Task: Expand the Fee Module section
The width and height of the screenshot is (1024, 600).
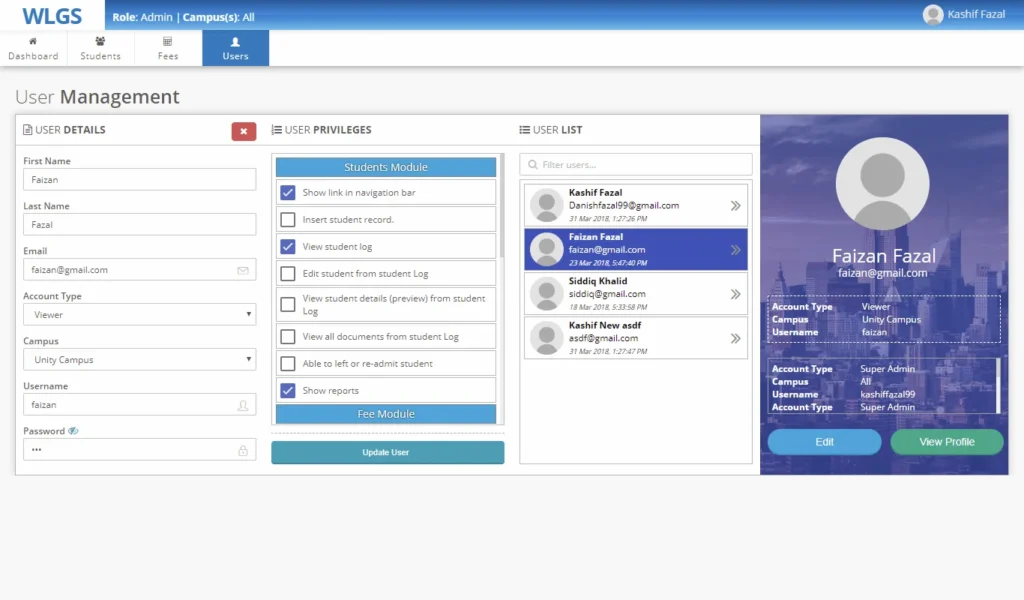Action: click(386, 414)
